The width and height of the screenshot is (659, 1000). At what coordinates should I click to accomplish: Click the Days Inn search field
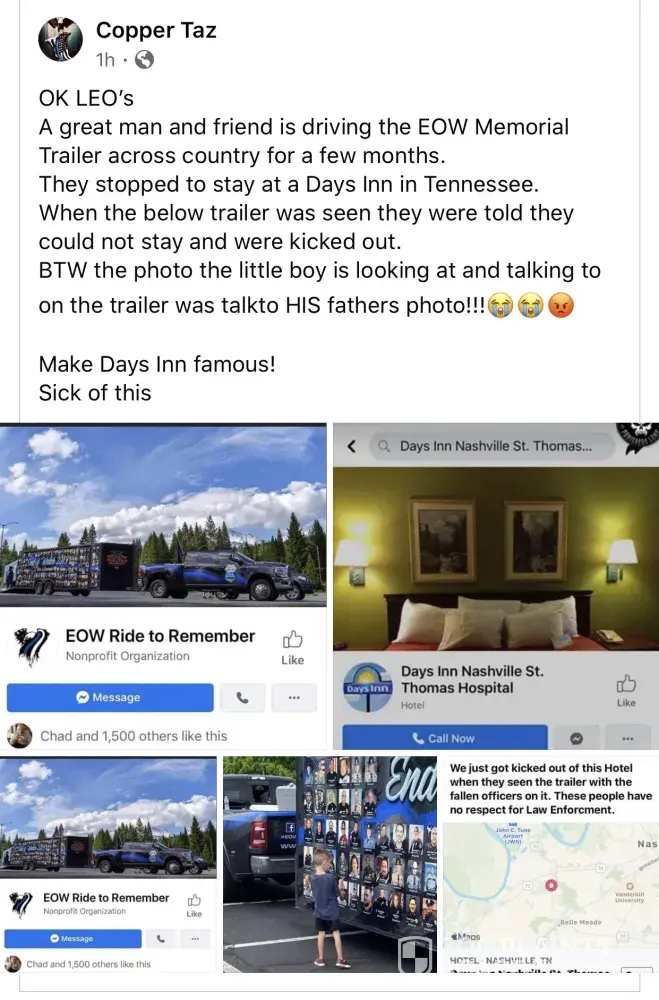pyautogui.click(x=492, y=446)
